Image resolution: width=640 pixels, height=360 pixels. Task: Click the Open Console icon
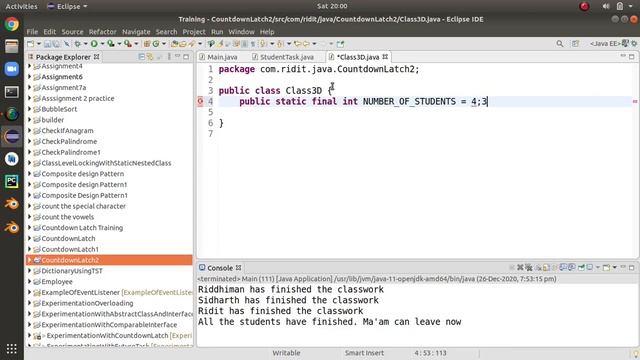pyautogui.click(x=607, y=268)
